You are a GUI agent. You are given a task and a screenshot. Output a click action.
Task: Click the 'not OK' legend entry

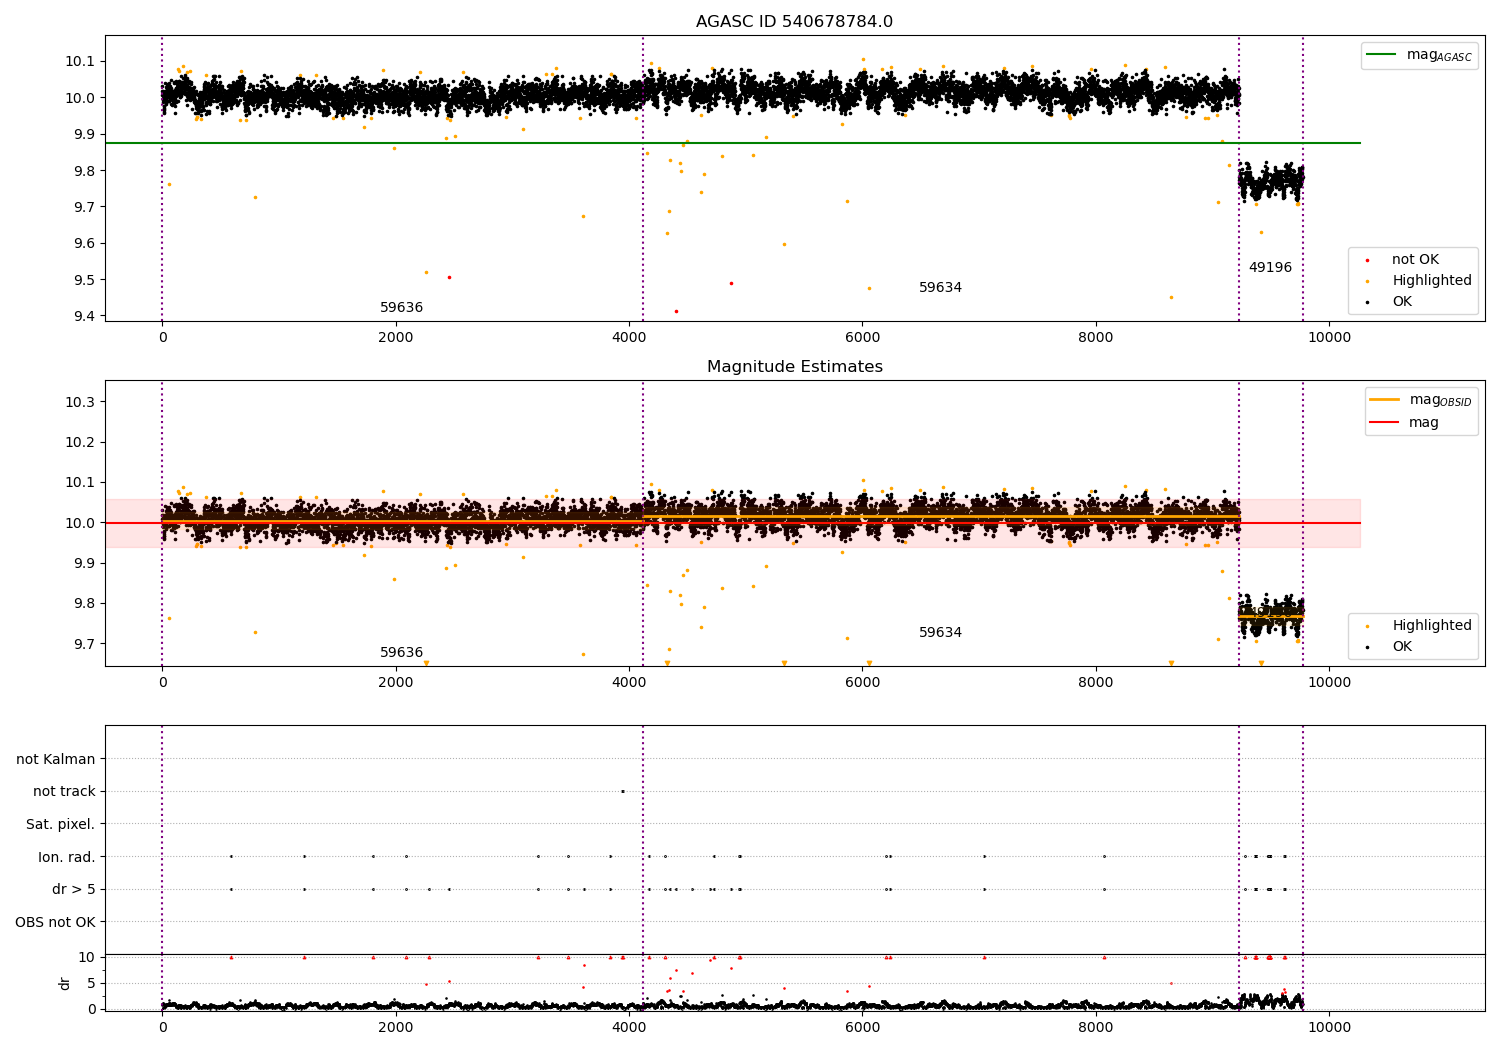(1415, 260)
